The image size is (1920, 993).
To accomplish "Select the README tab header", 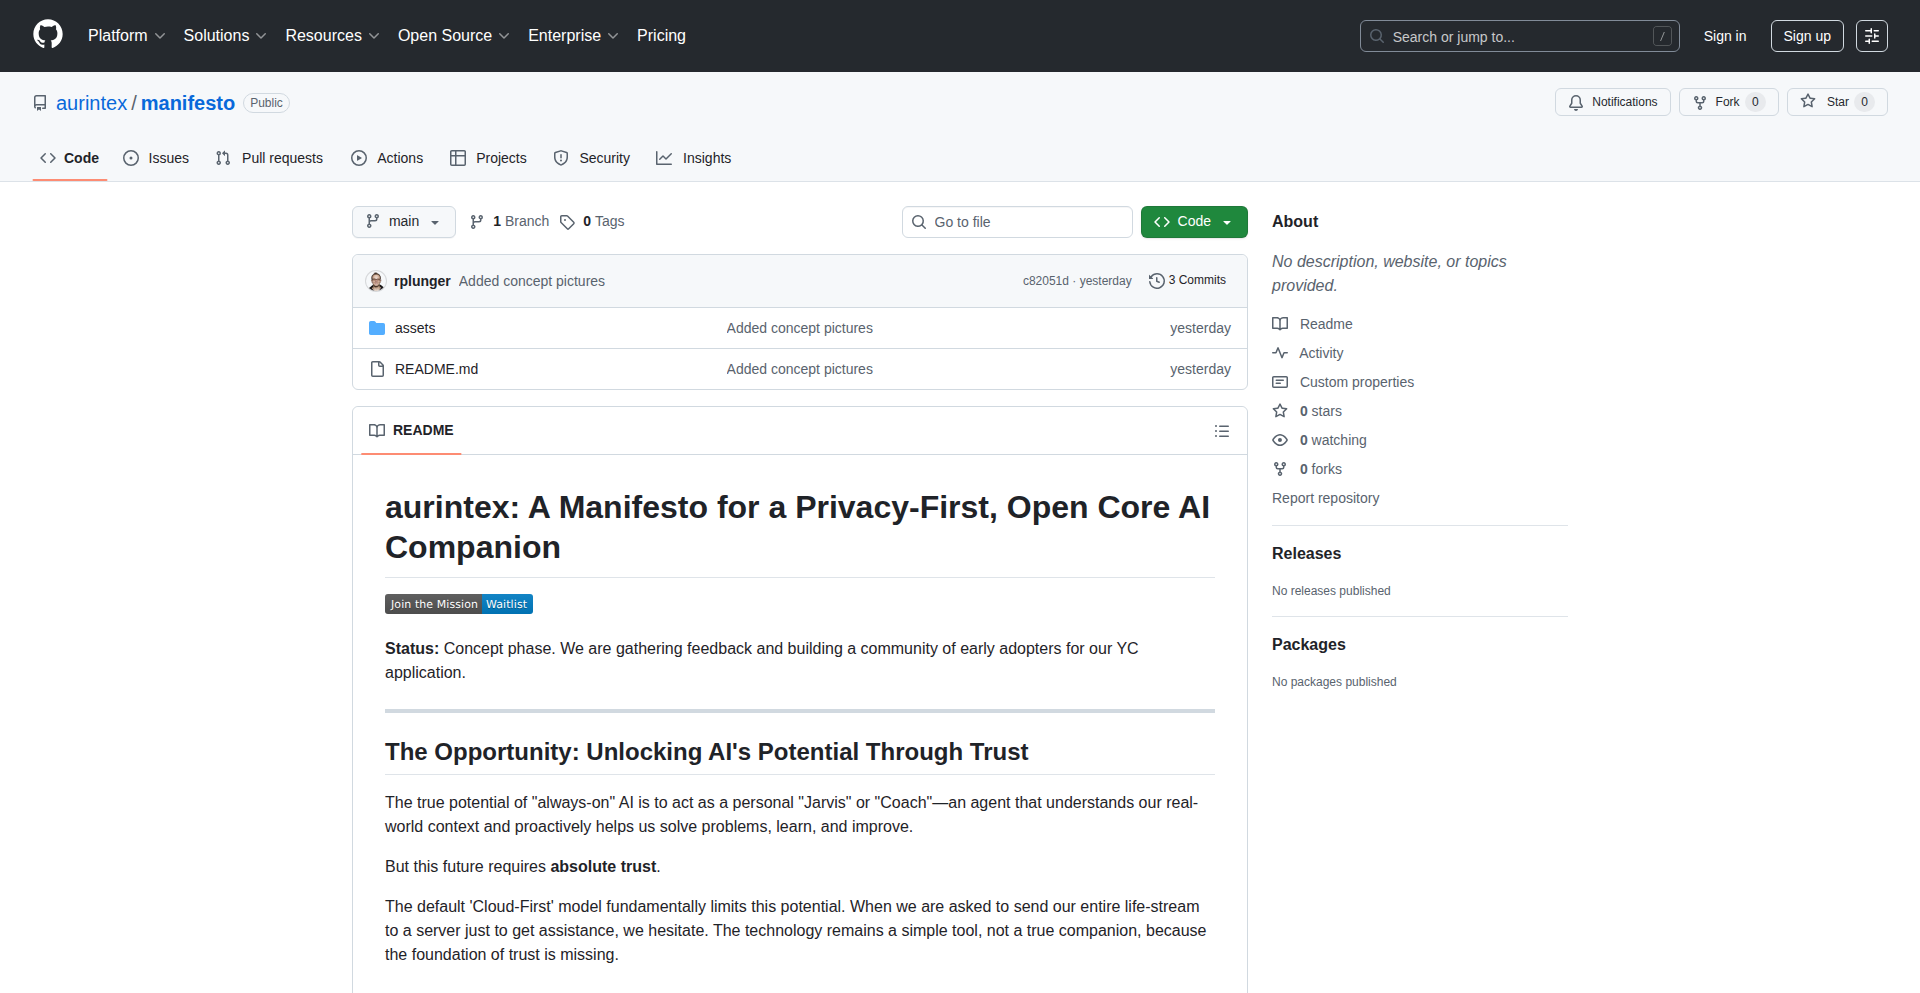I will click(x=411, y=430).
